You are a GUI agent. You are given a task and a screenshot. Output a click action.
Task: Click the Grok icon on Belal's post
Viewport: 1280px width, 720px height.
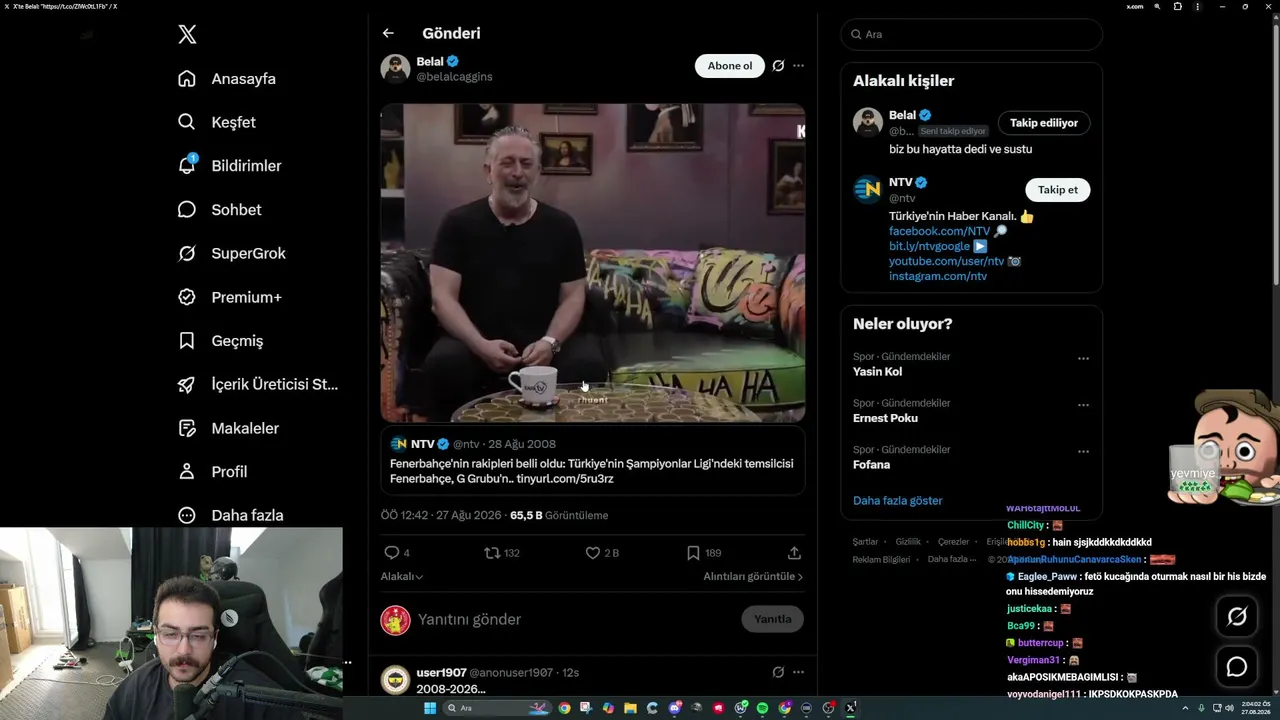pyautogui.click(x=778, y=66)
